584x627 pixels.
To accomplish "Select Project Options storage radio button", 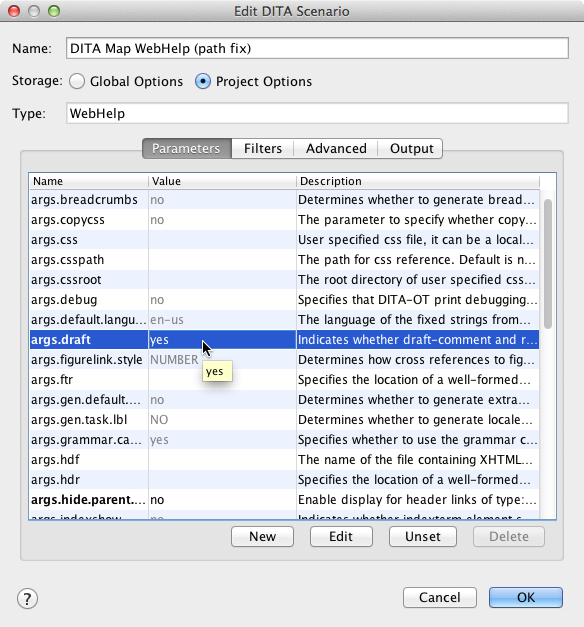I will [x=203, y=81].
